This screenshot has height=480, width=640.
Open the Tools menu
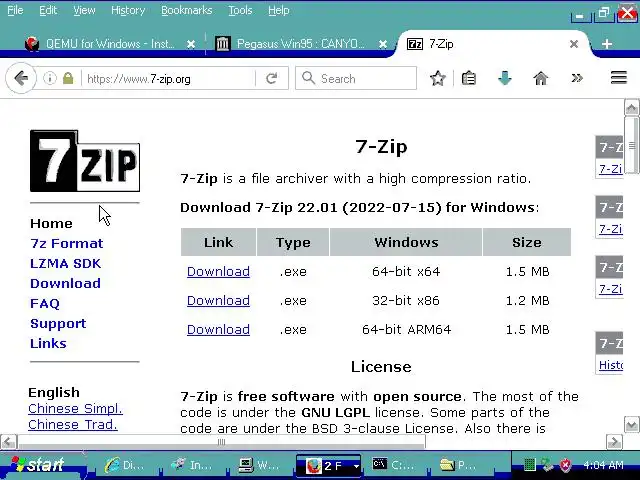pyautogui.click(x=240, y=10)
